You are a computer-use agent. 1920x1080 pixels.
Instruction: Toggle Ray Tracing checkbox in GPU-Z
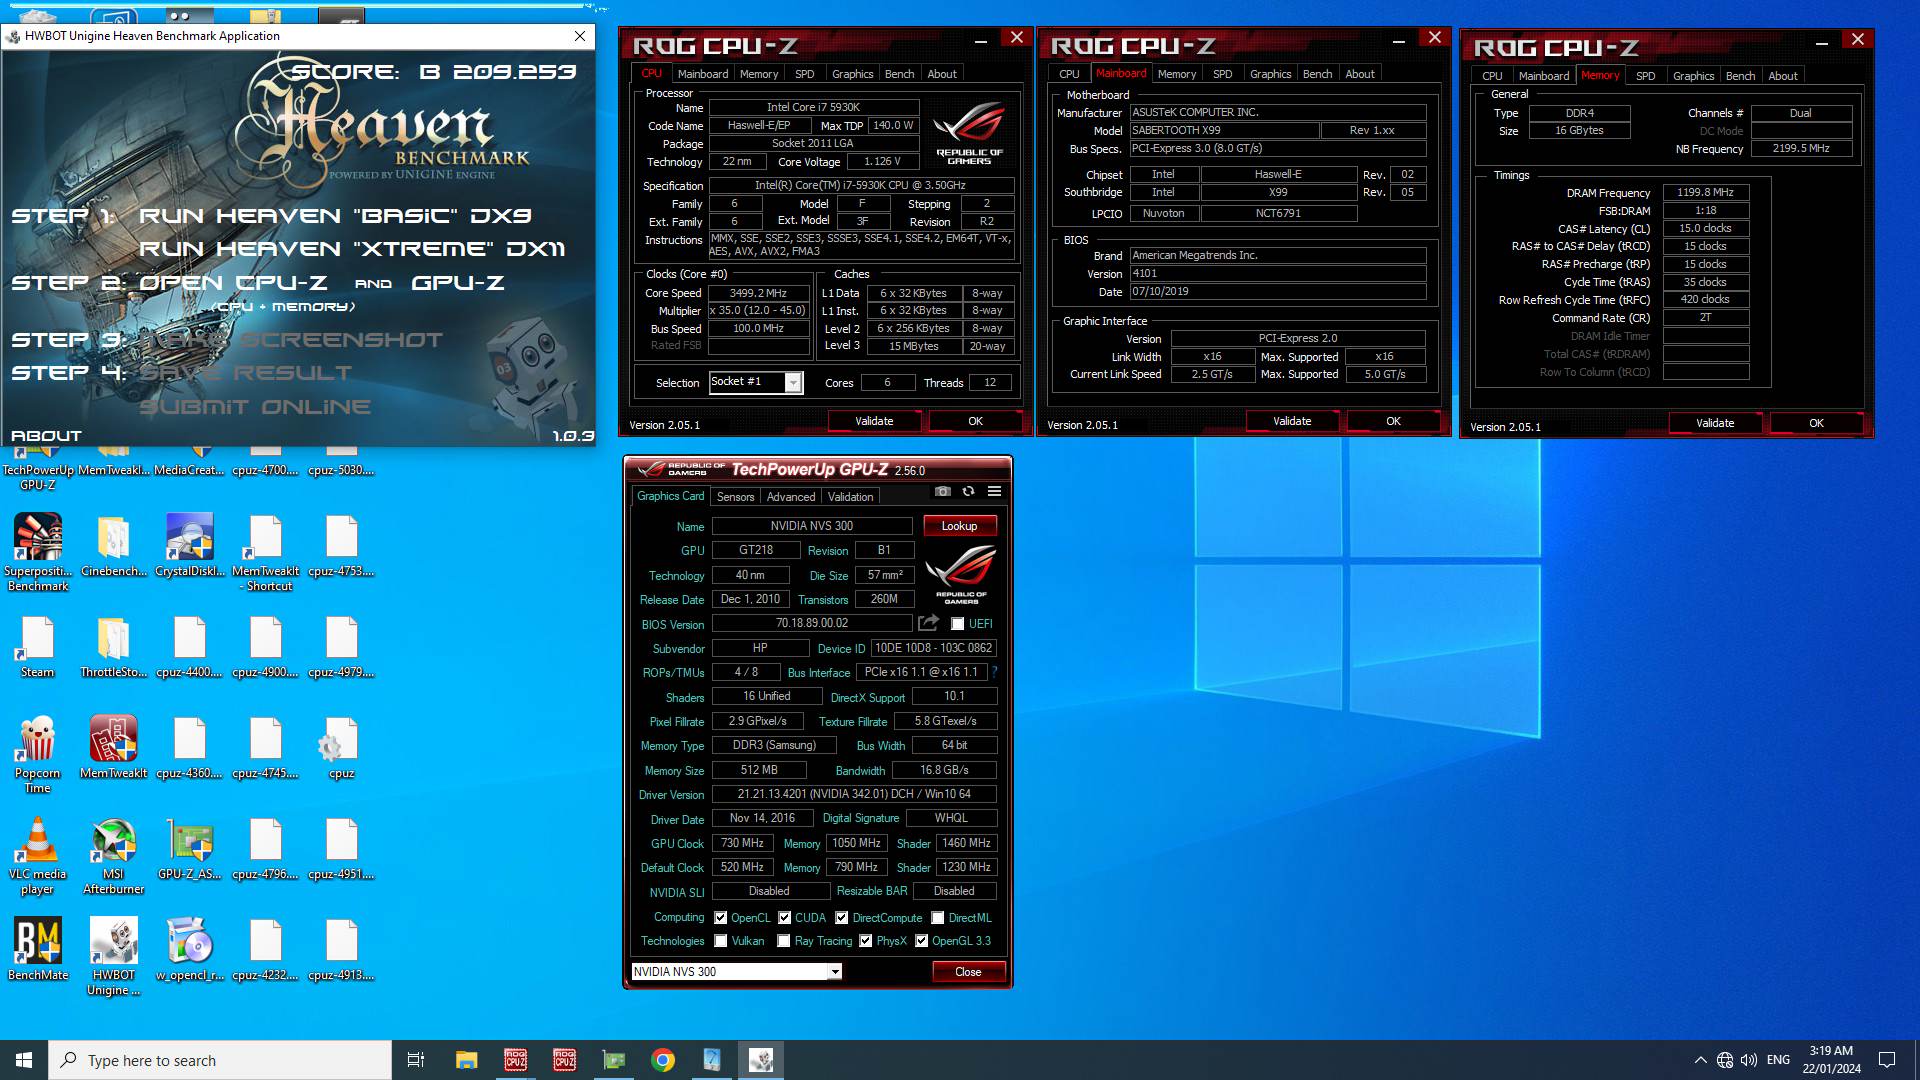[x=784, y=941]
